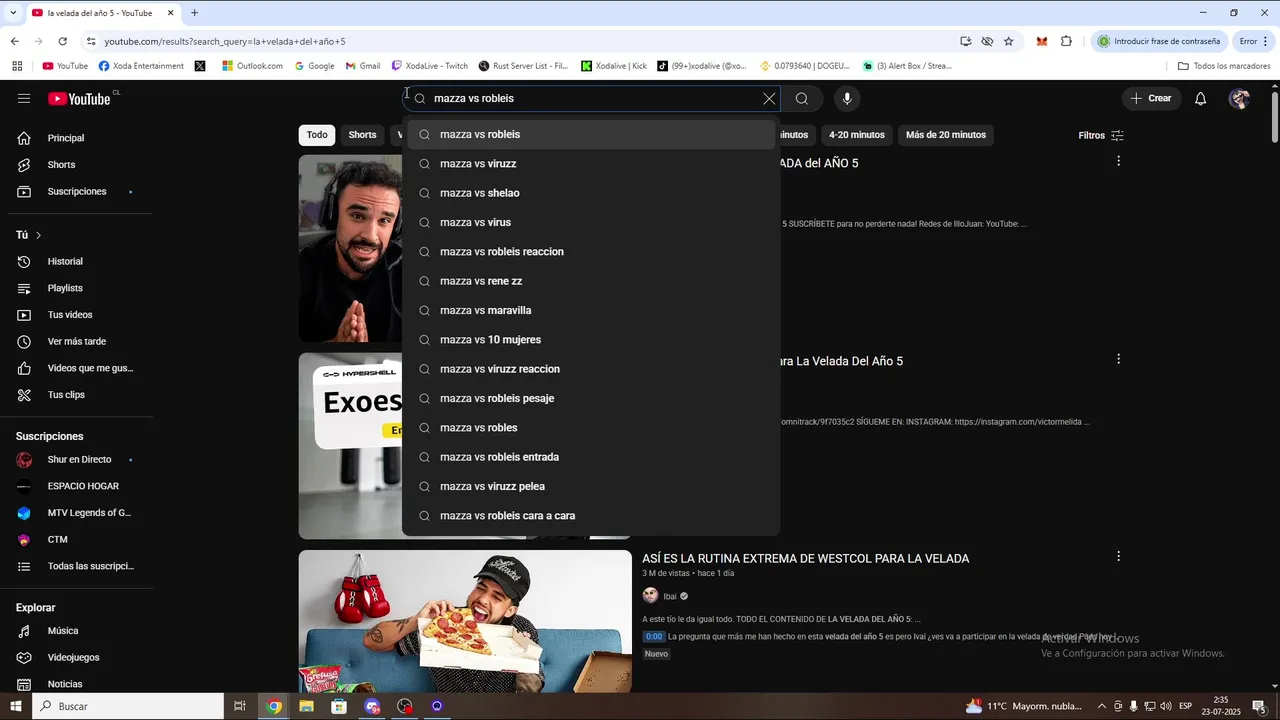
Task: Select the Más de 20 minutos chip
Action: pos(946,135)
